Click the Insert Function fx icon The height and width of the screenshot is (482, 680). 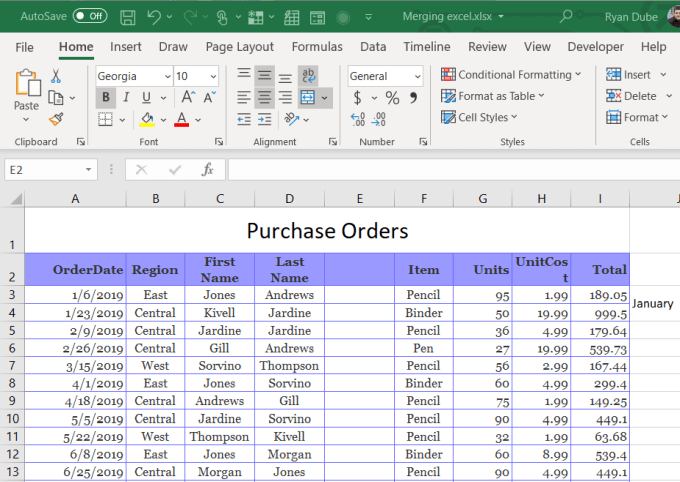pos(208,170)
